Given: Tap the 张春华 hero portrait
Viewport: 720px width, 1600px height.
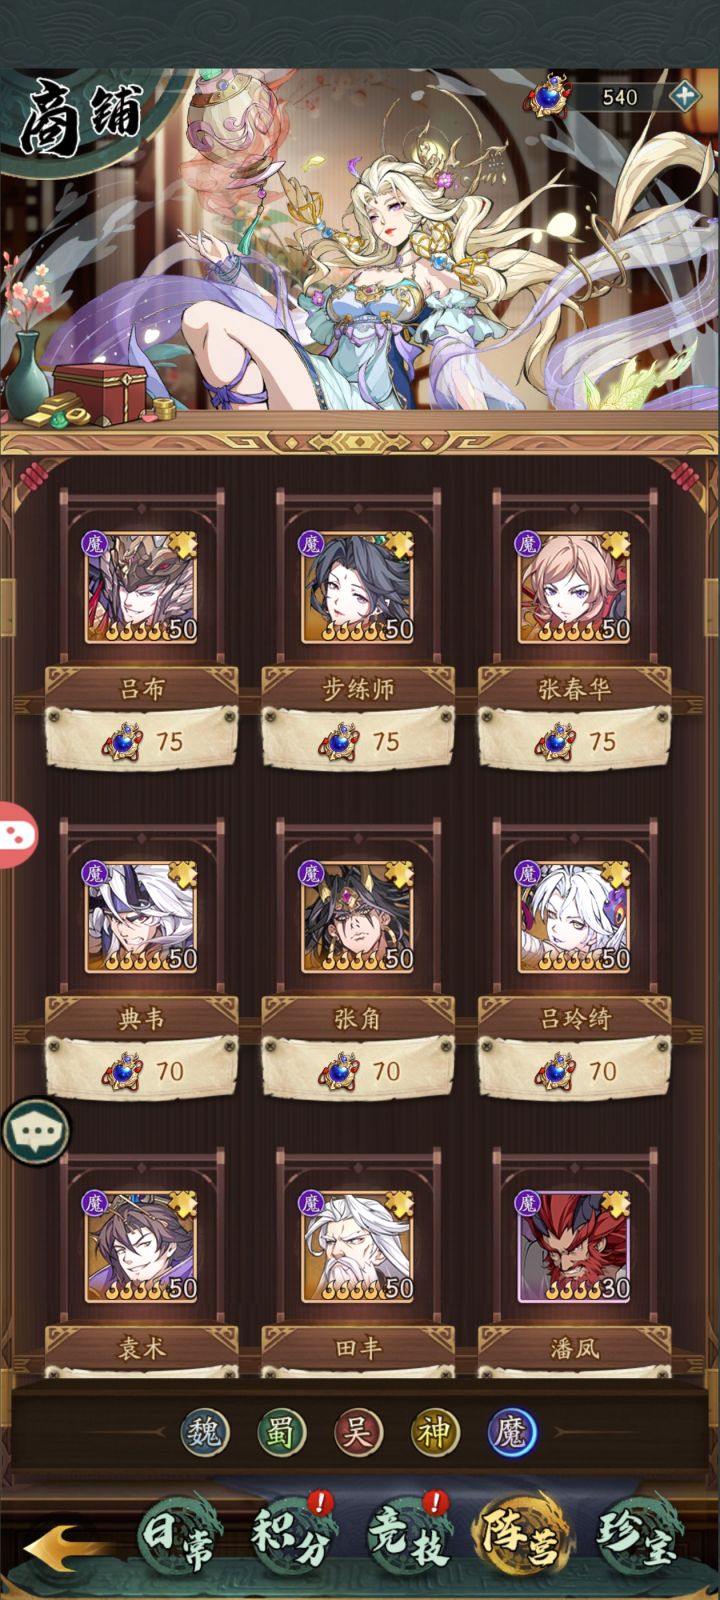Looking at the screenshot, I should click(x=574, y=587).
